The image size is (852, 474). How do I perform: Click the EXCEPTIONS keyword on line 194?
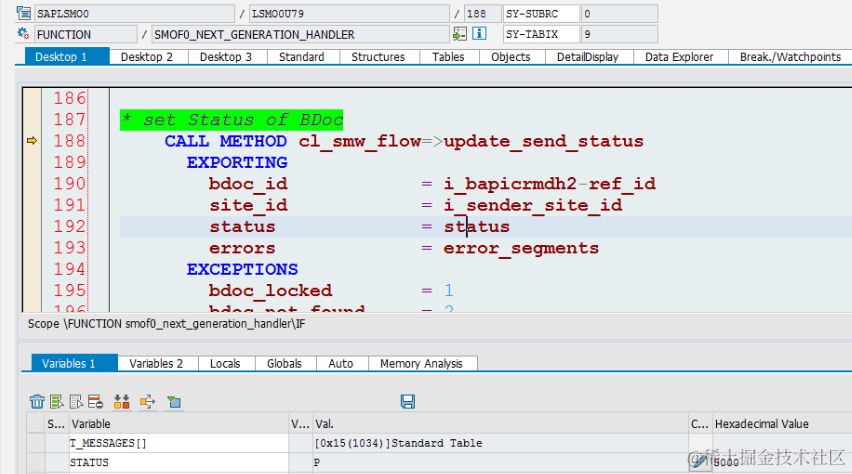tap(242, 269)
